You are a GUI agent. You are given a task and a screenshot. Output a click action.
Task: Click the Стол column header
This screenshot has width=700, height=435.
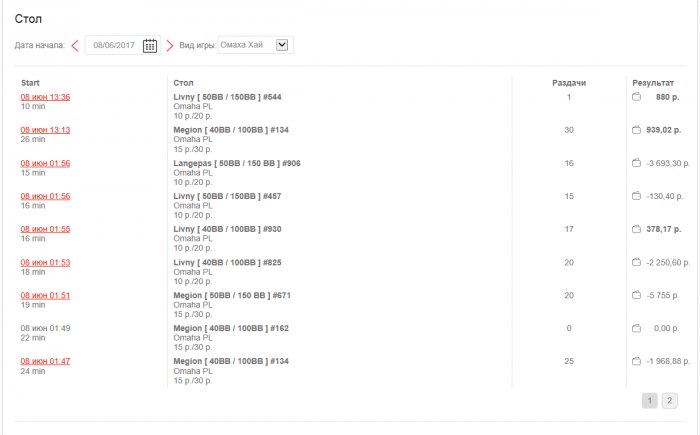click(x=183, y=83)
